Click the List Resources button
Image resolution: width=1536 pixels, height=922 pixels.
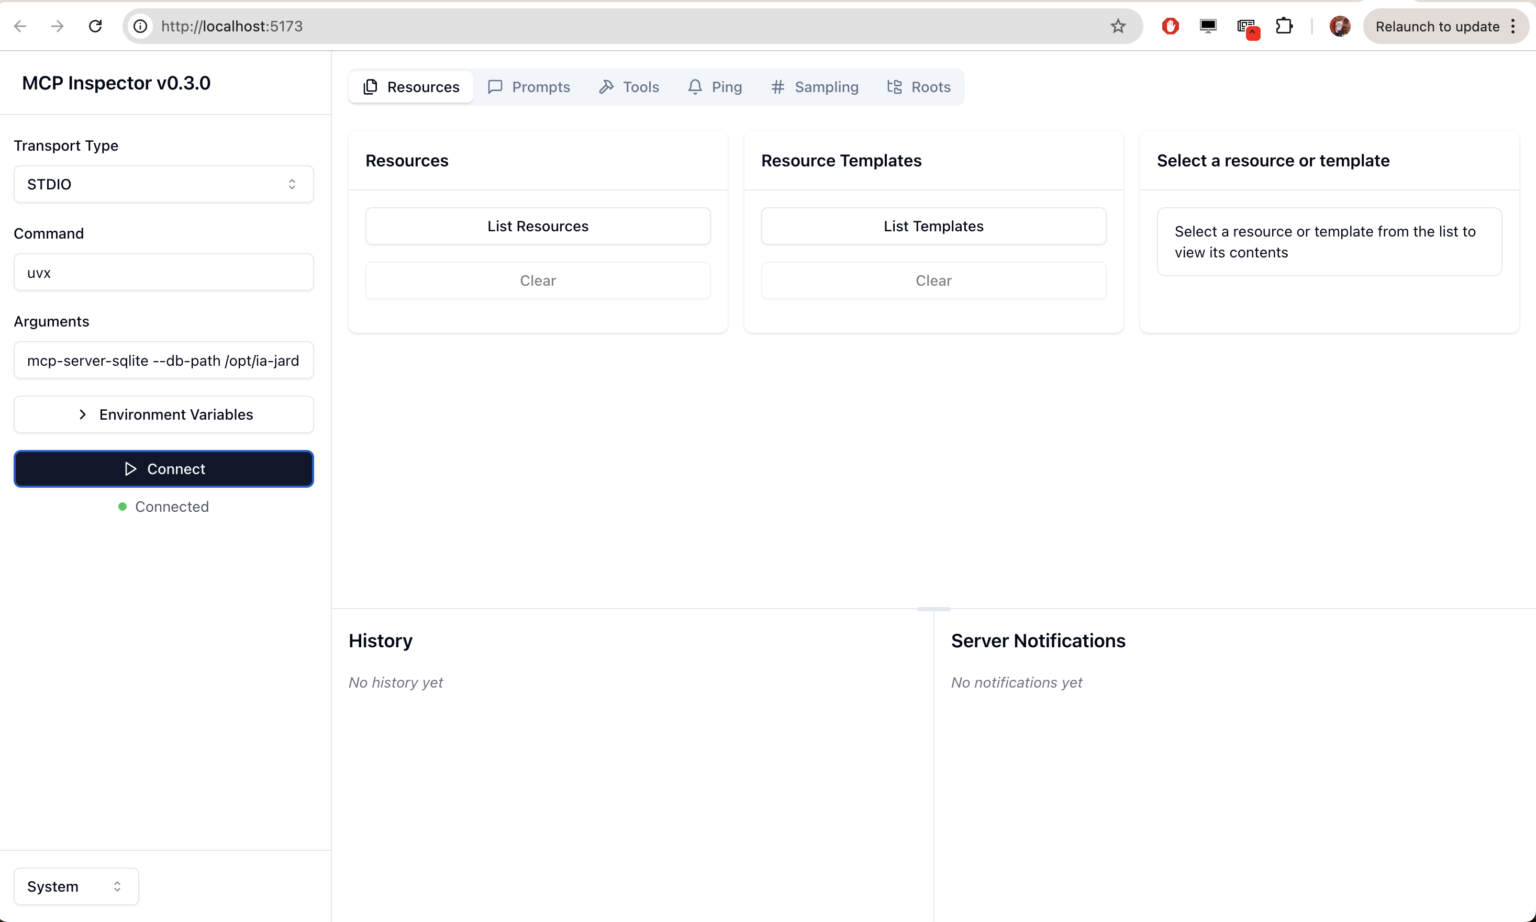click(x=538, y=226)
